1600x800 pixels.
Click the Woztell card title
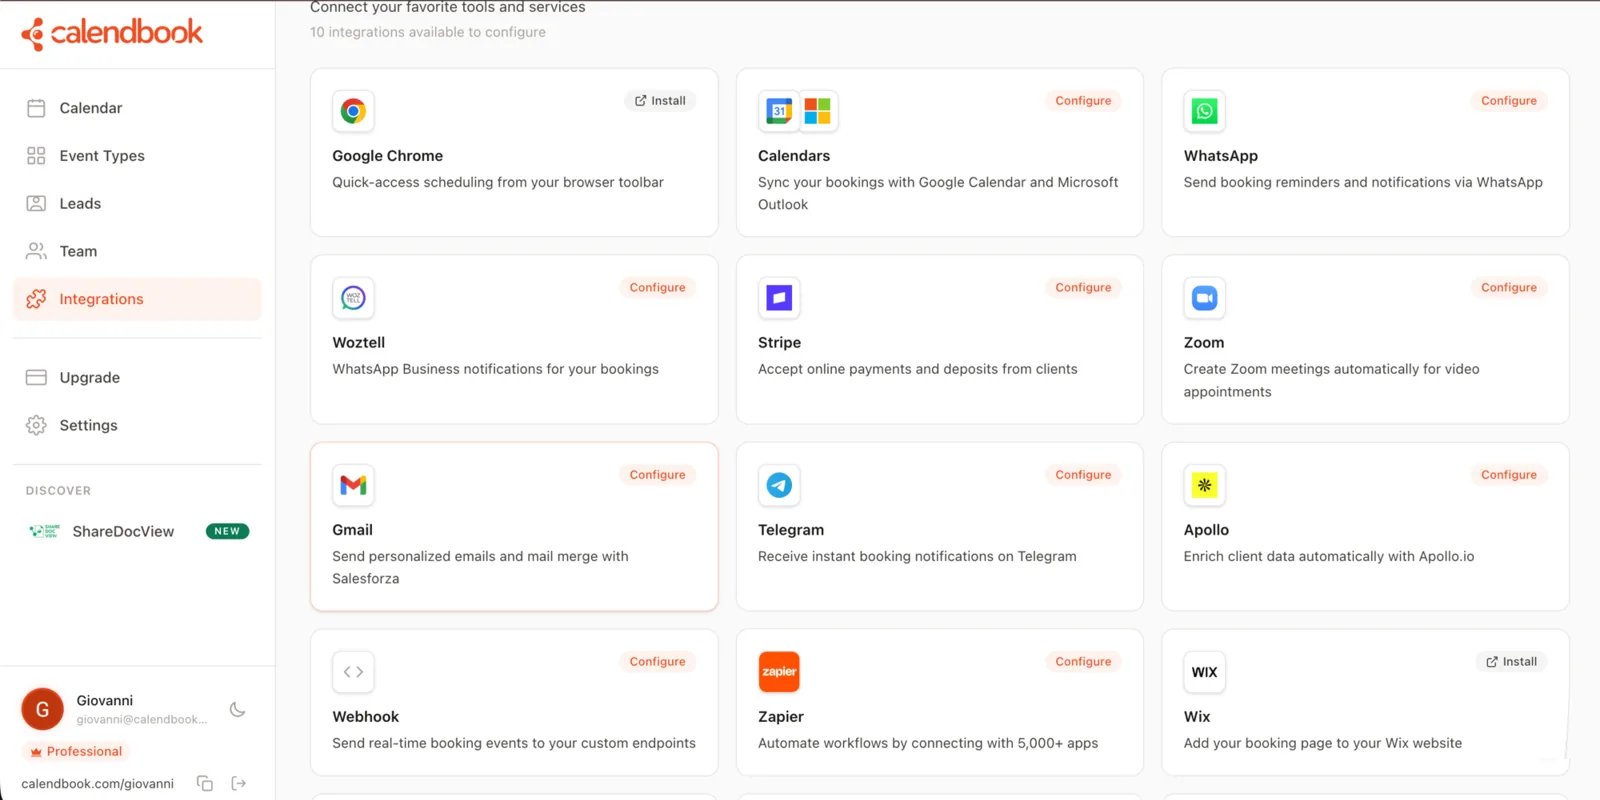tap(358, 342)
